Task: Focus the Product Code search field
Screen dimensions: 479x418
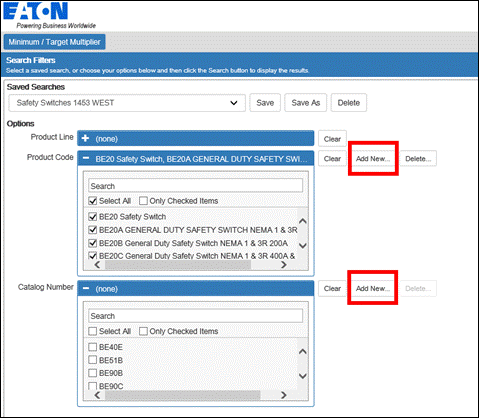Action: 196,186
